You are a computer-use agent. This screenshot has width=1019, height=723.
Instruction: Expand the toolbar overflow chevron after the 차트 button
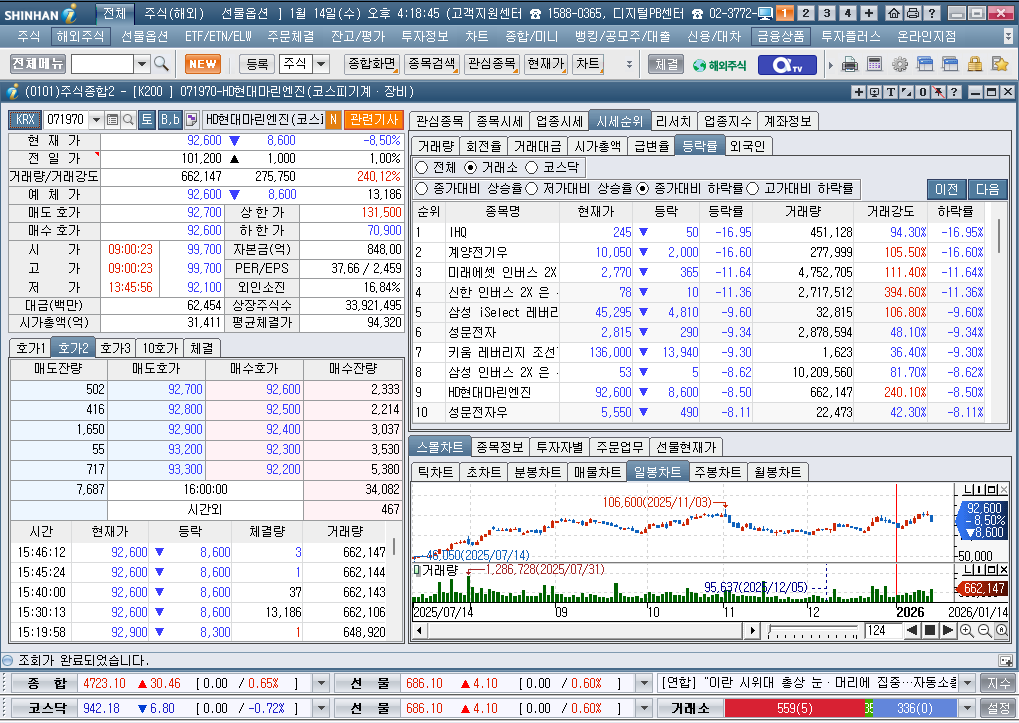tap(628, 64)
